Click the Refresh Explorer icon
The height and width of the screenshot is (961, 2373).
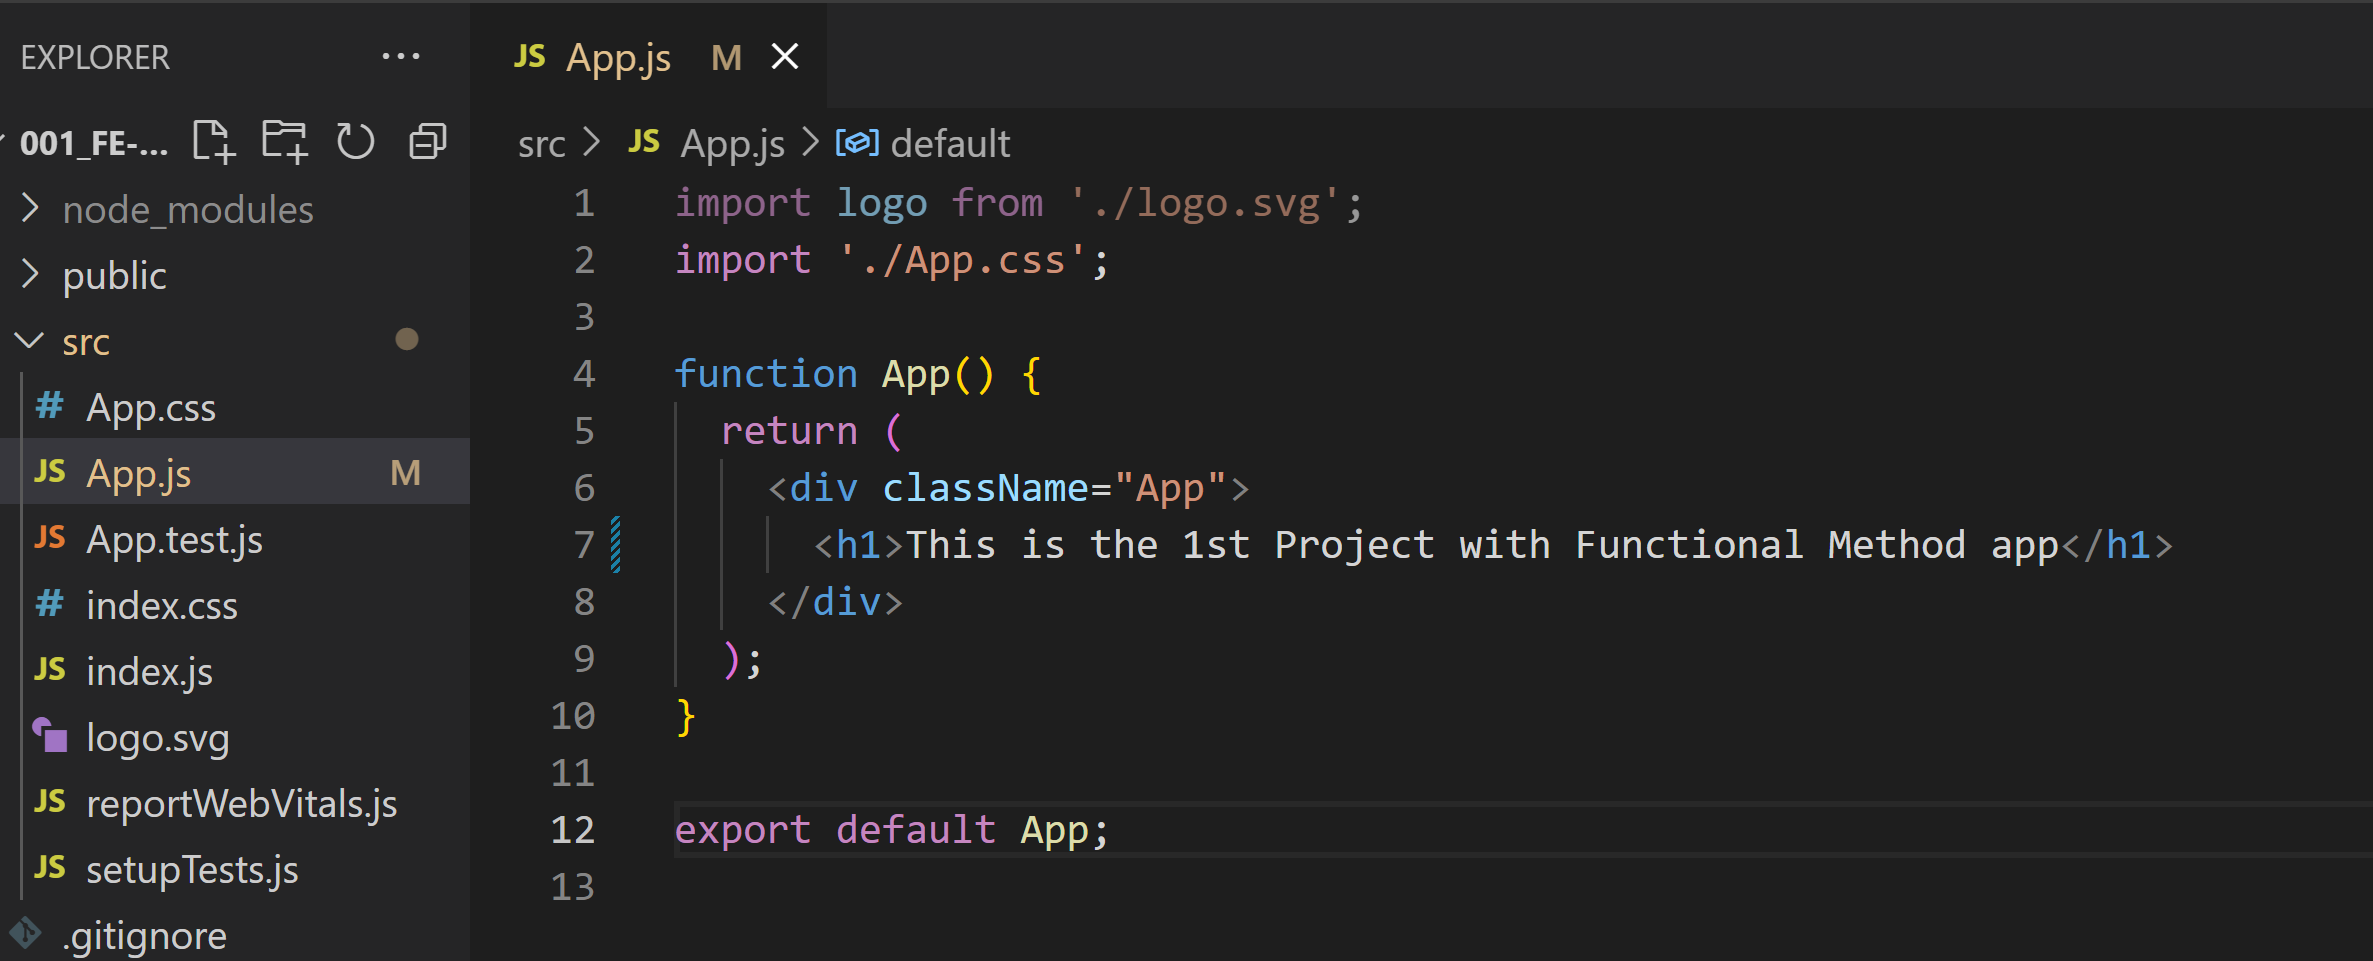coord(355,140)
